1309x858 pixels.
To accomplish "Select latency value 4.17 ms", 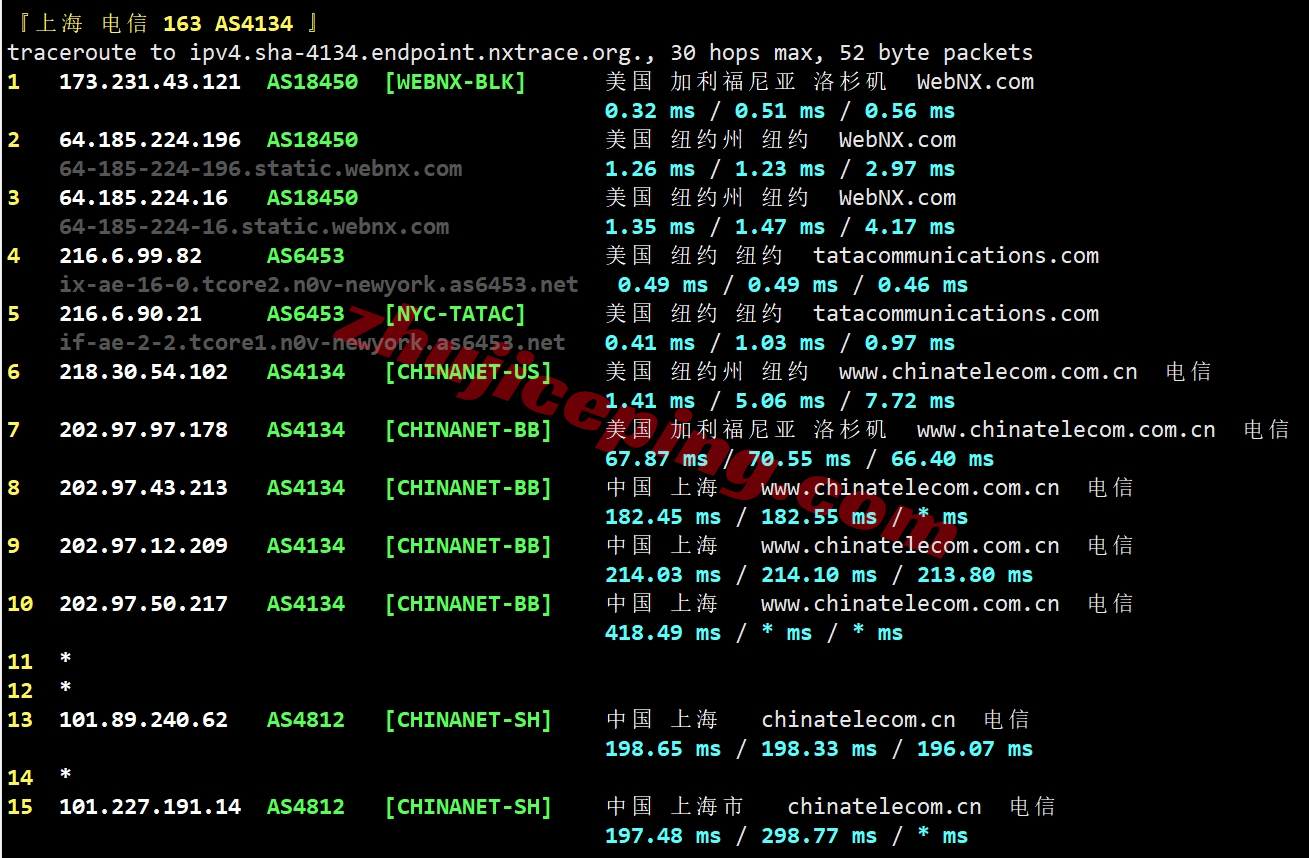I will [910, 227].
